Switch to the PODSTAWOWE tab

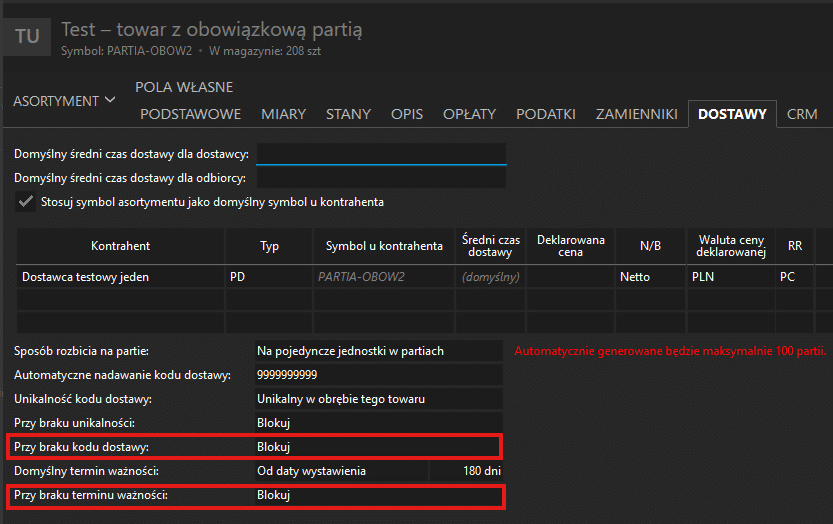pos(190,114)
